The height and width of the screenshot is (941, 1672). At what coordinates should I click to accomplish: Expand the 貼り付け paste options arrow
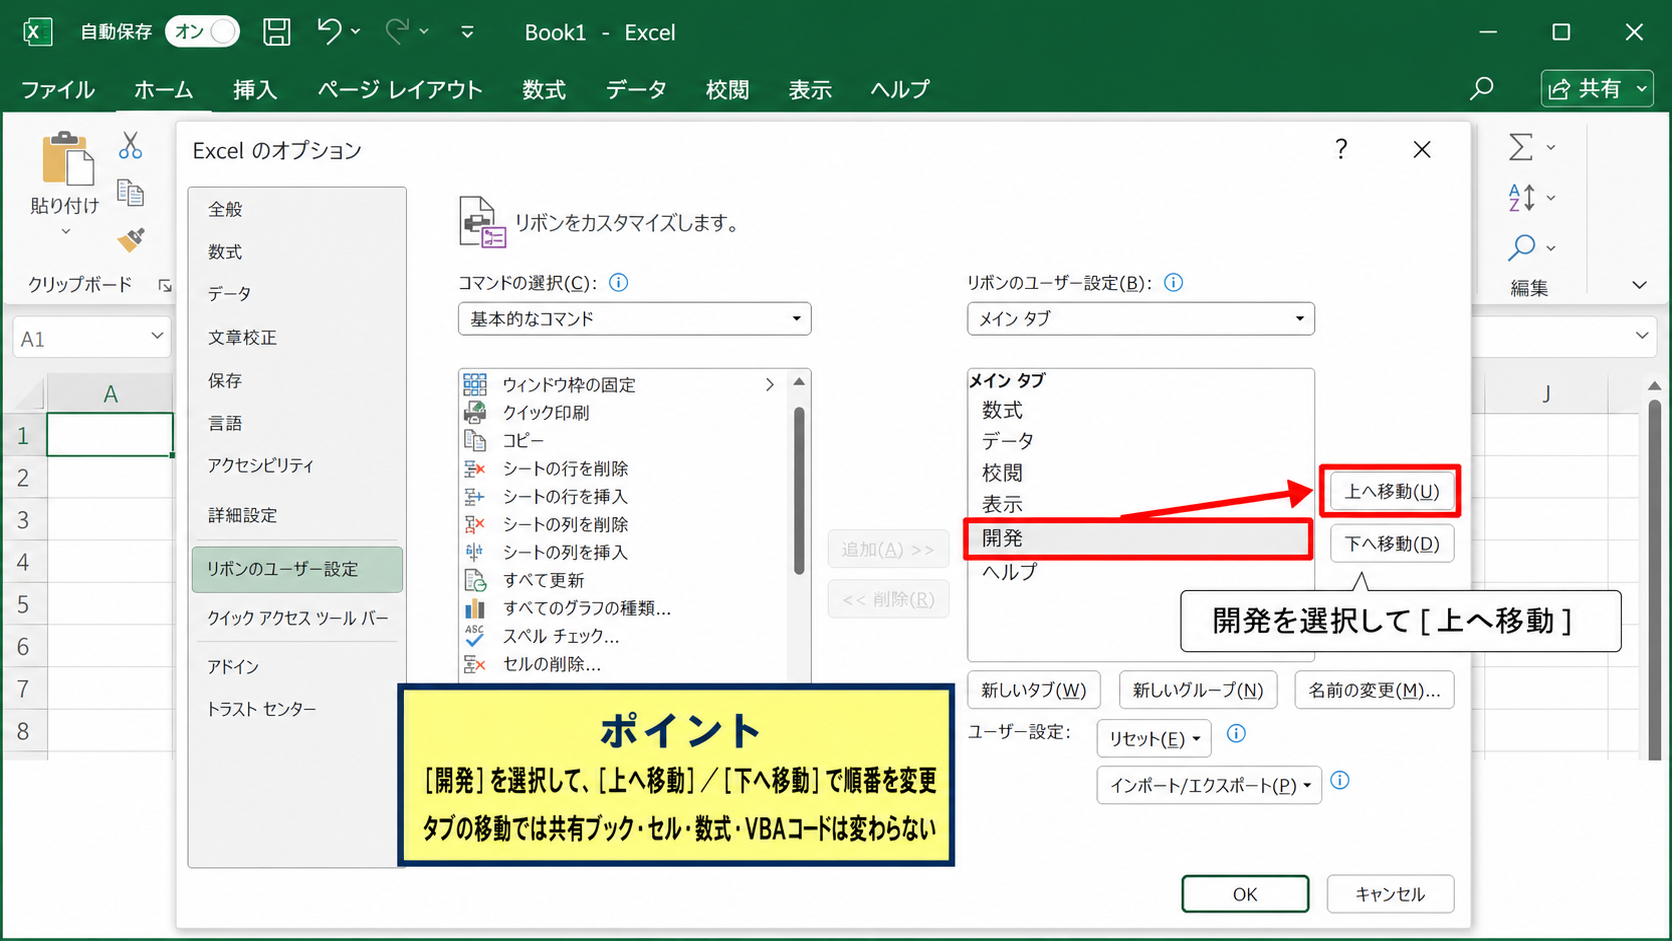[66, 232]
